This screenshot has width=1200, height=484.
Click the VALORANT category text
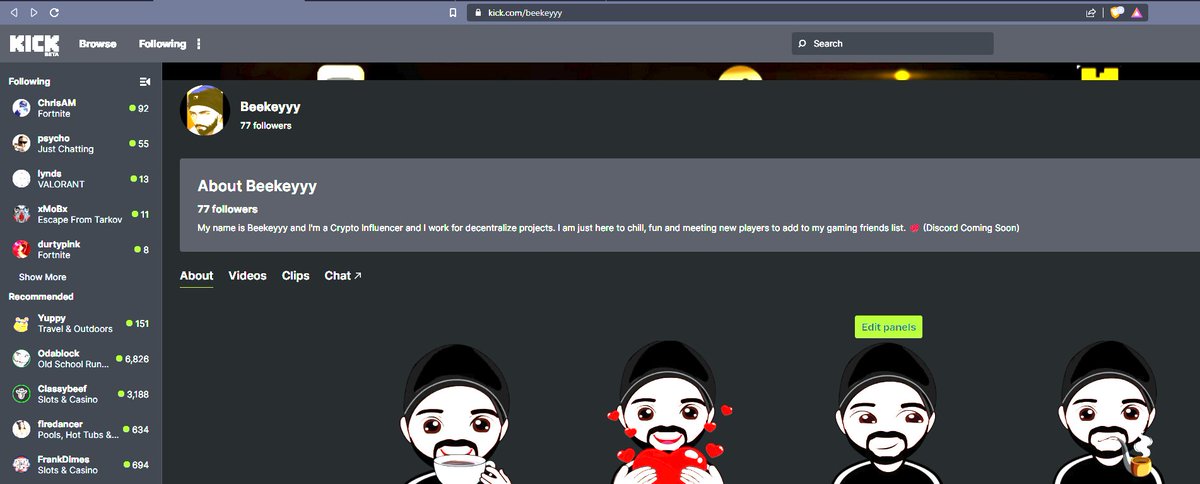(x=61, y=185)
